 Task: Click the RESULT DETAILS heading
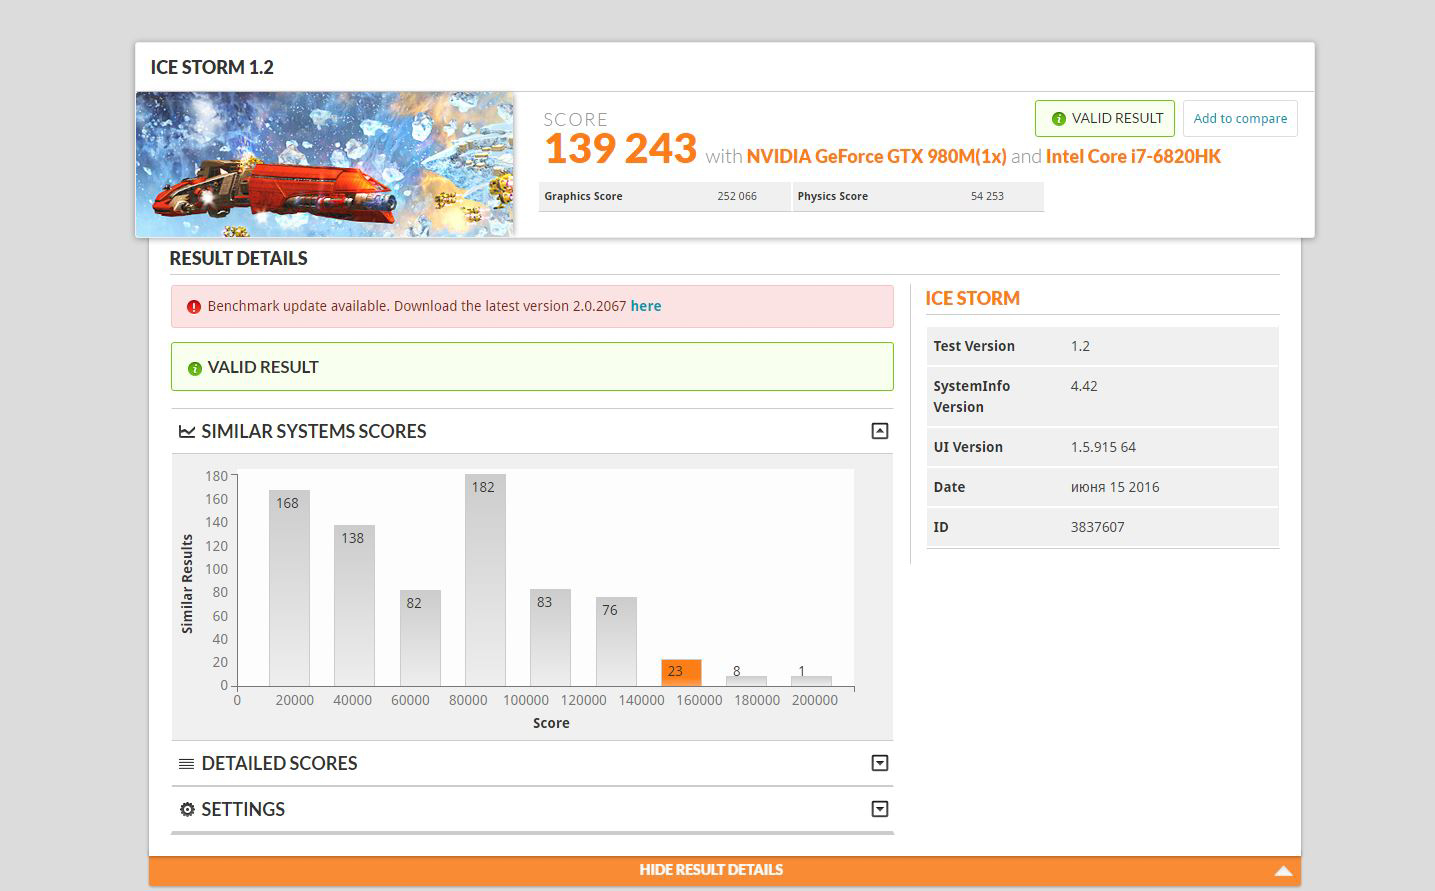[x=239, y=258]
